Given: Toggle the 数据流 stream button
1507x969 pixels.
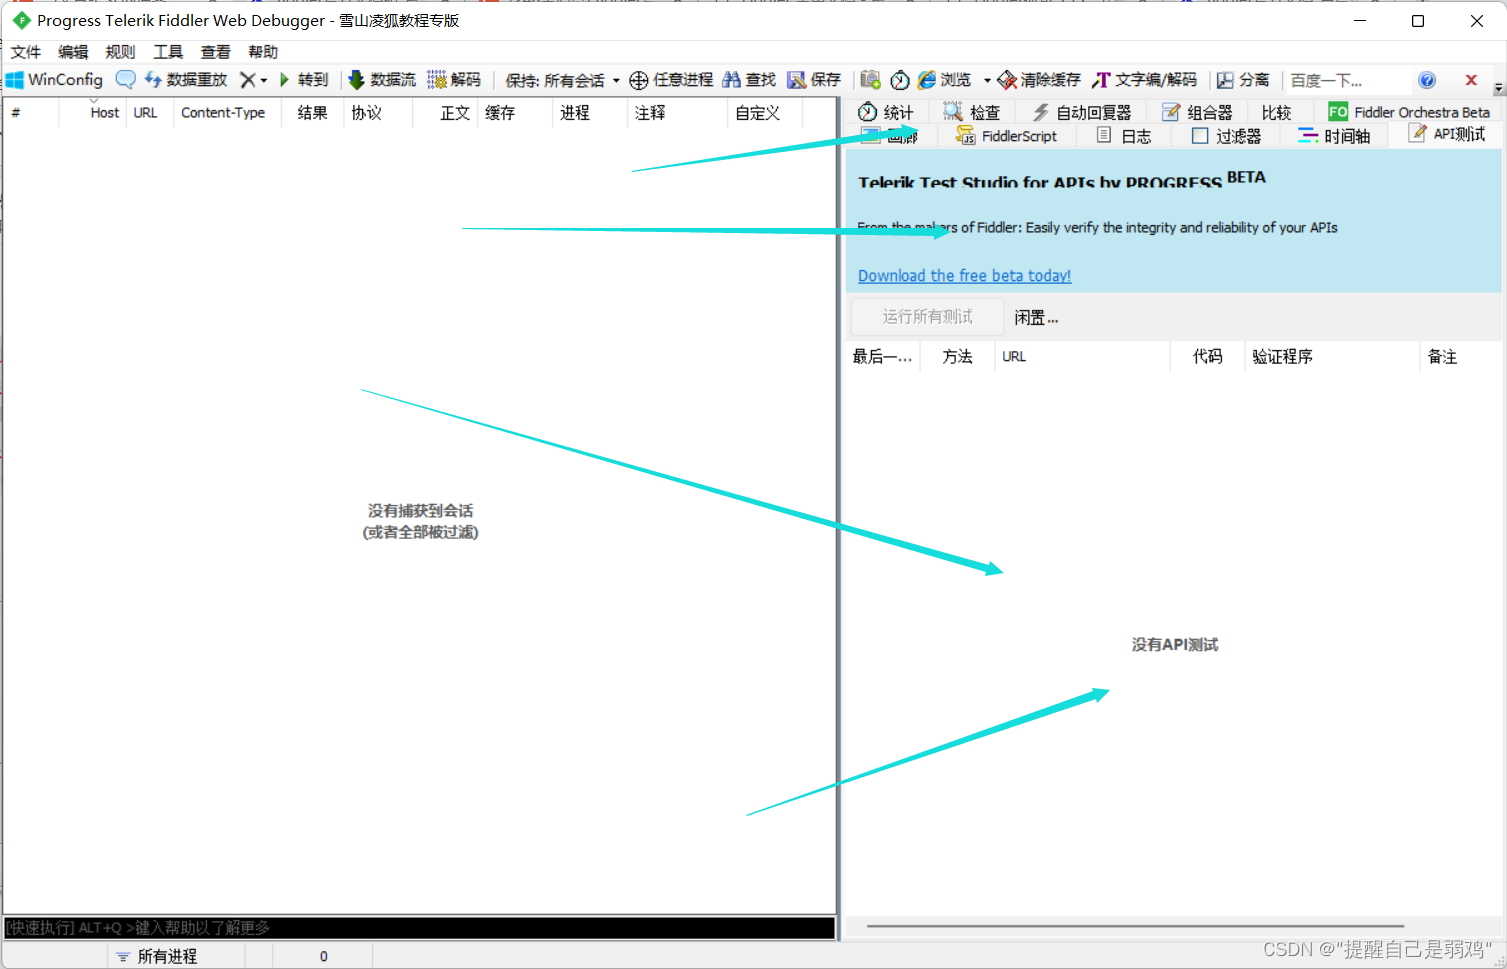Looking at the screenshot, I should pyautogui.click(x=381, y=80).
